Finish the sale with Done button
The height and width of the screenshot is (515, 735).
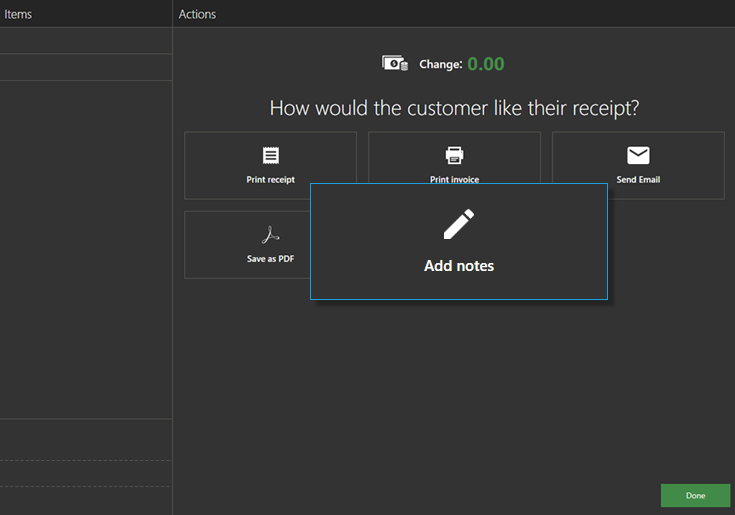(x=695, y=495)
